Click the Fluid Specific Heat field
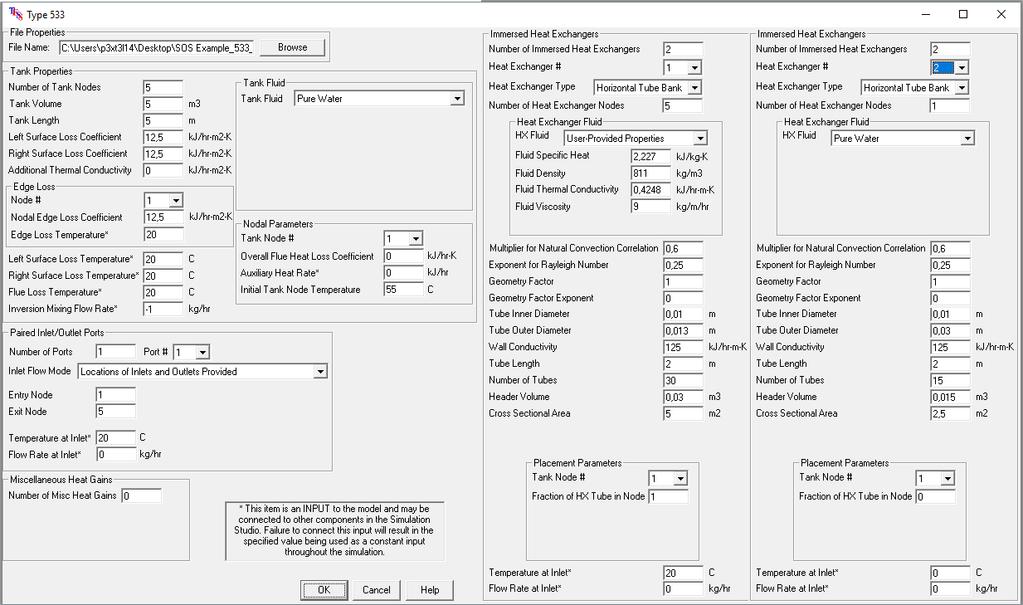The height and width of the screenshot is (605, 1023). (x=650, y=157)
